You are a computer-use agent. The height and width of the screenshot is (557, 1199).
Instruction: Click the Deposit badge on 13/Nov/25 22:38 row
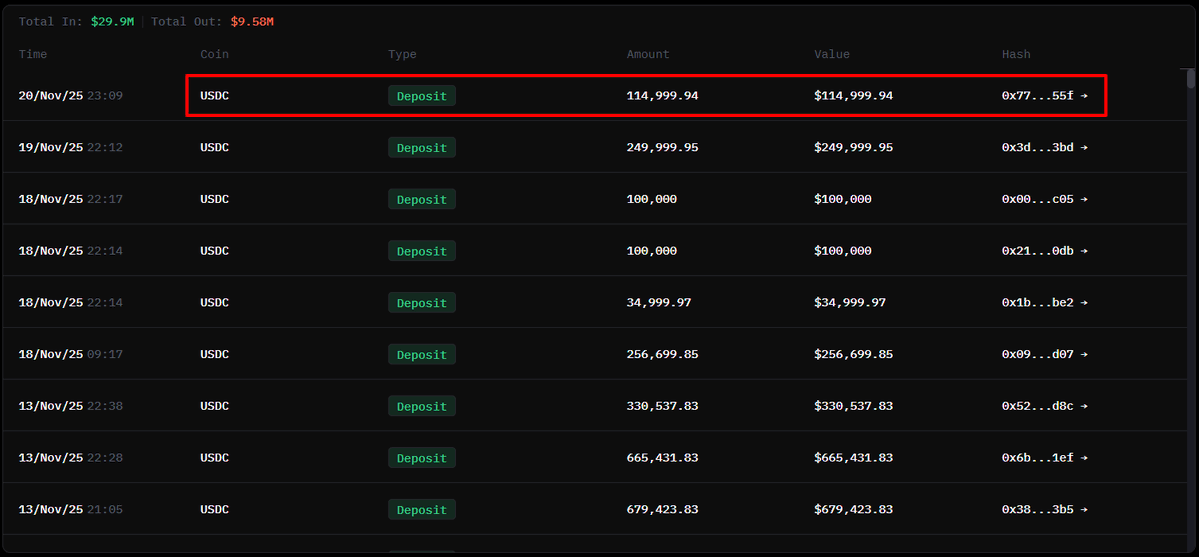click(x=421, y=407)
